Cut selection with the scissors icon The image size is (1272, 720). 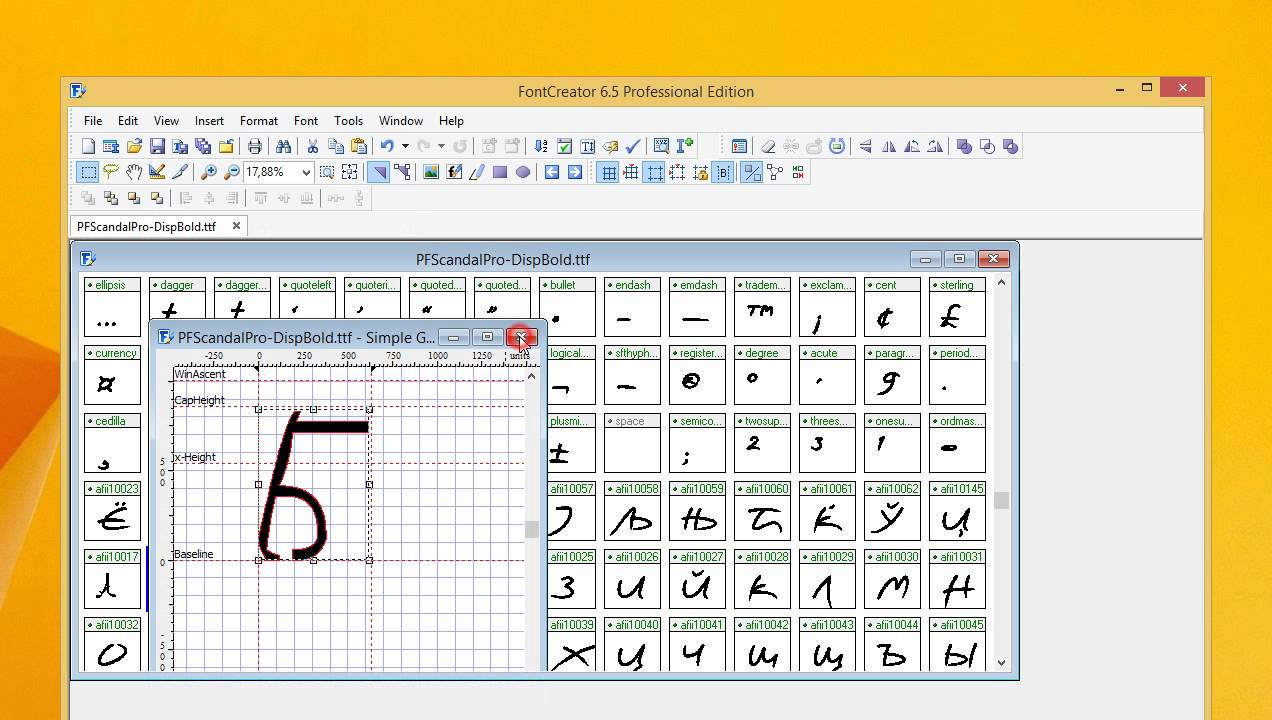click(312, 146)
